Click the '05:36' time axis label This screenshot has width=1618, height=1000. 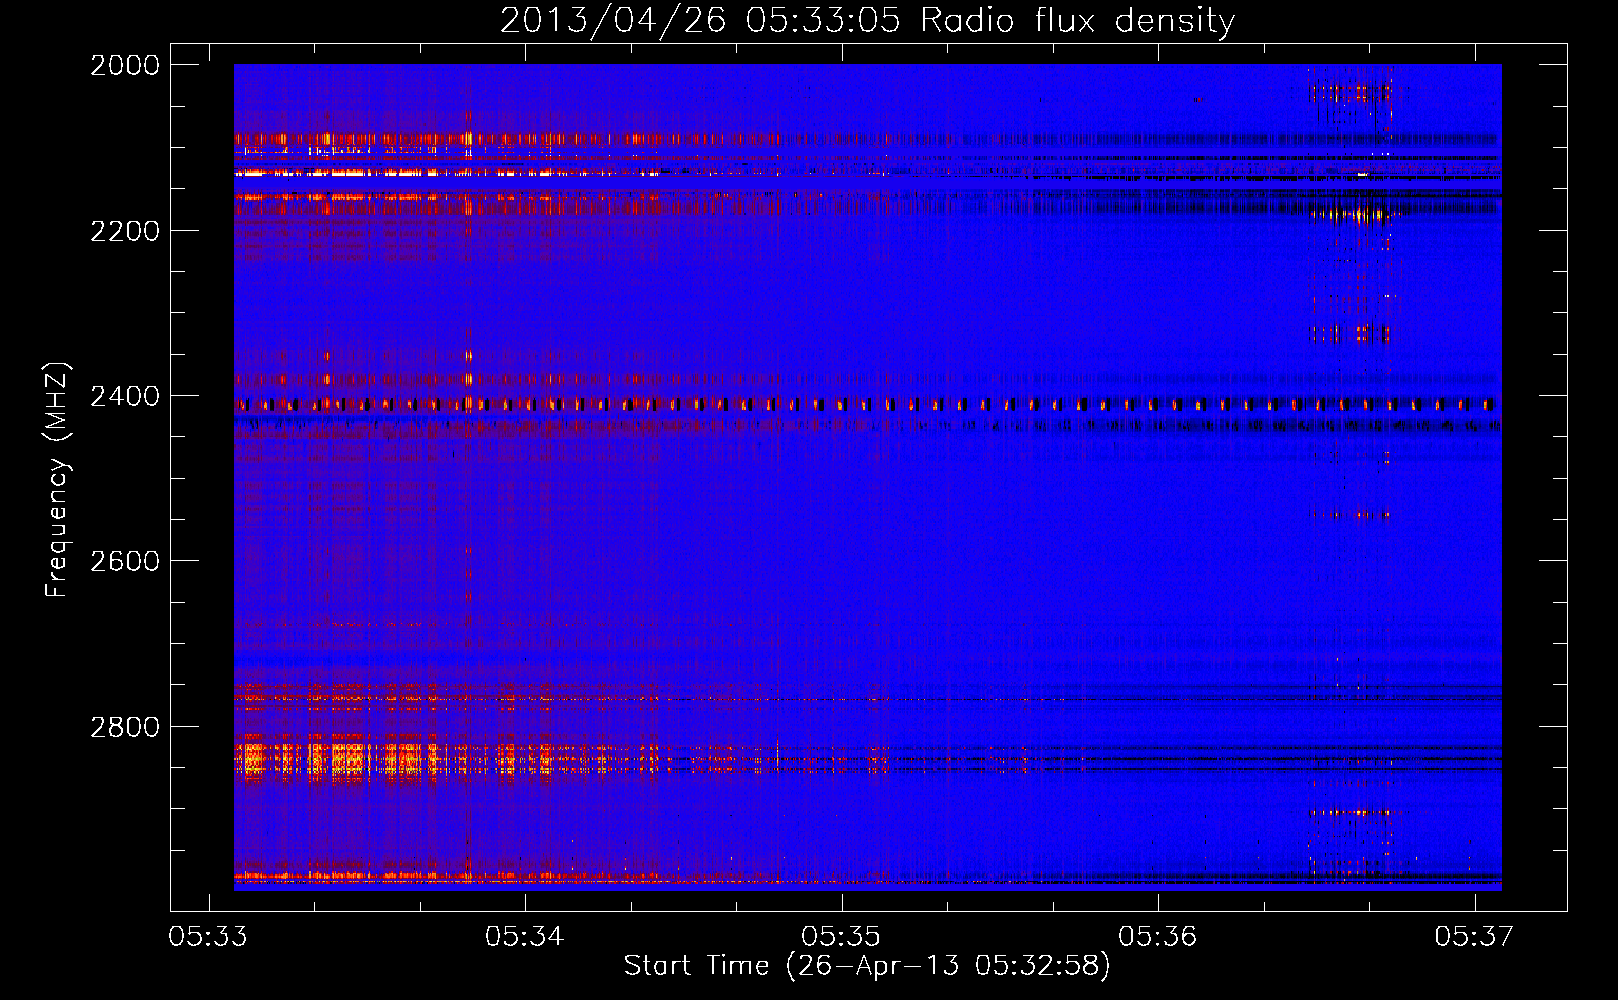[1158, 936]
